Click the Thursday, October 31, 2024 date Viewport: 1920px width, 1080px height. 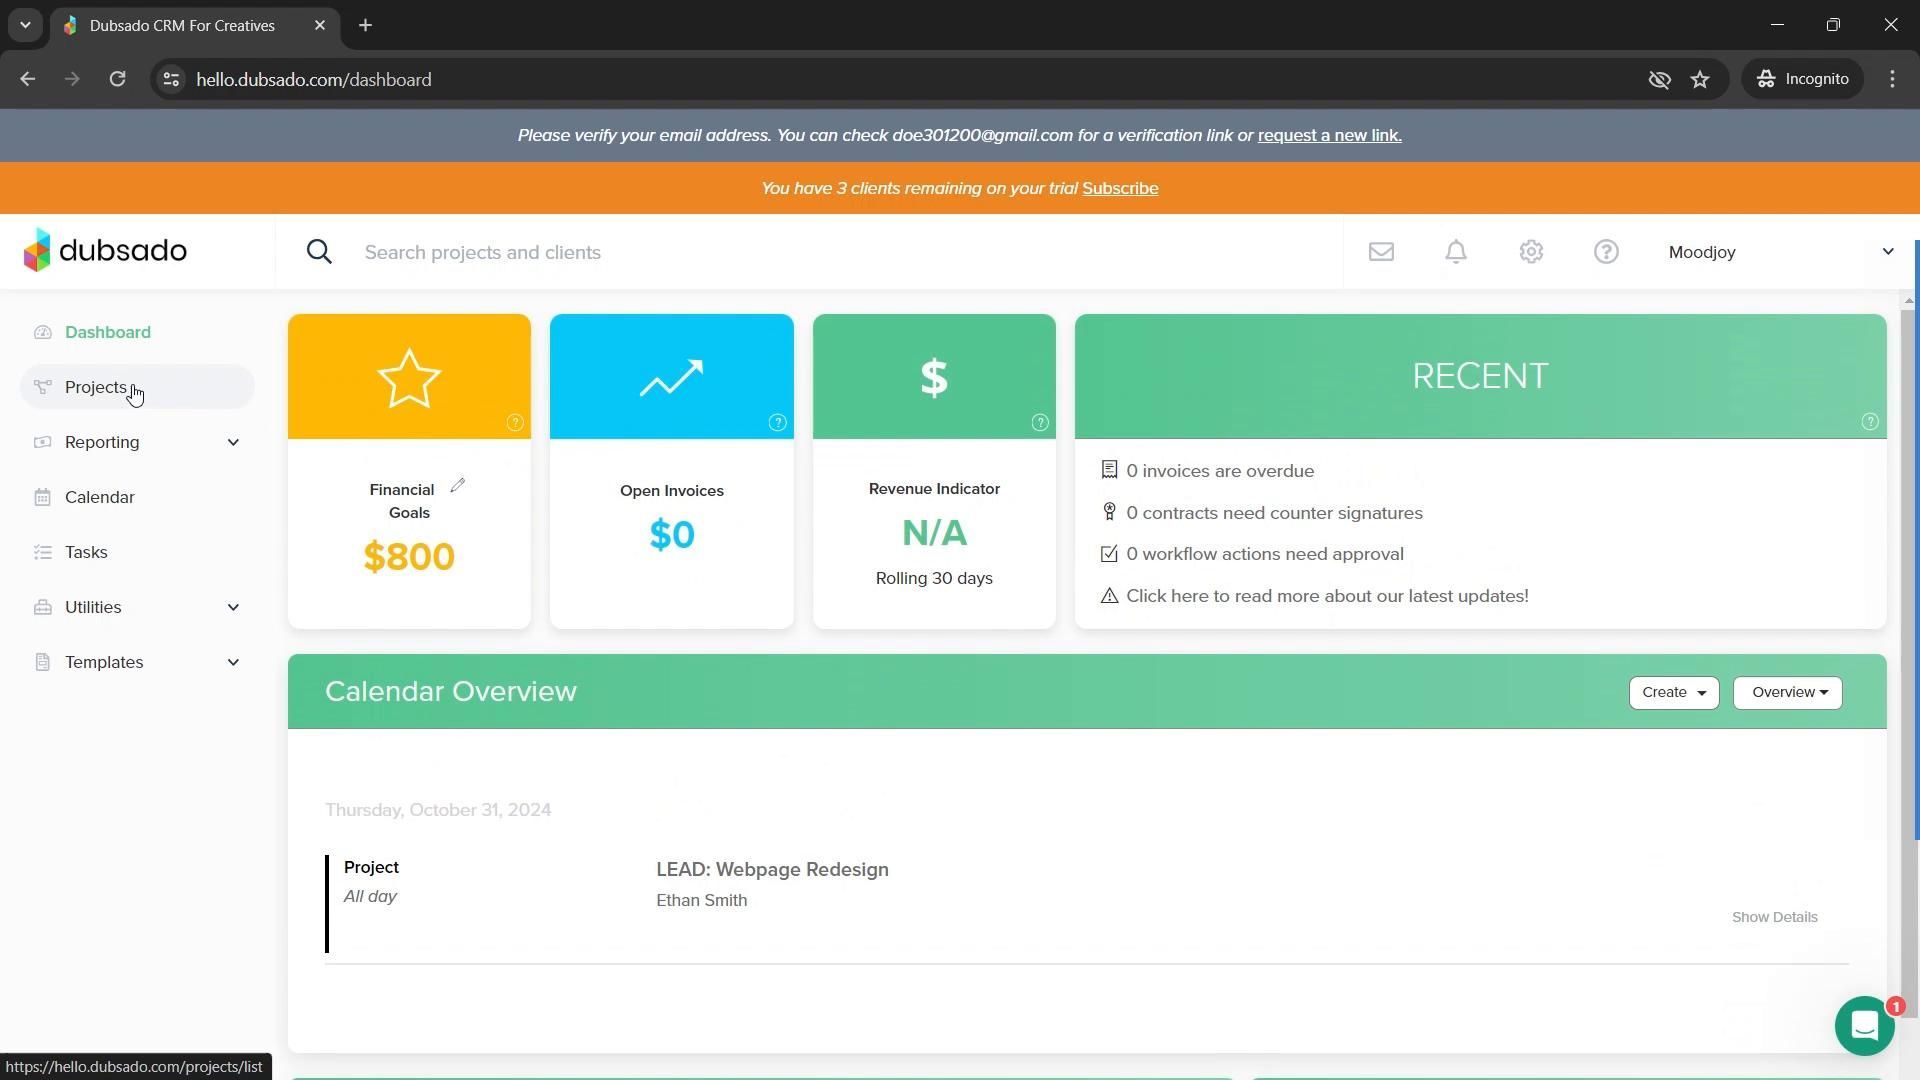[438, 810]
